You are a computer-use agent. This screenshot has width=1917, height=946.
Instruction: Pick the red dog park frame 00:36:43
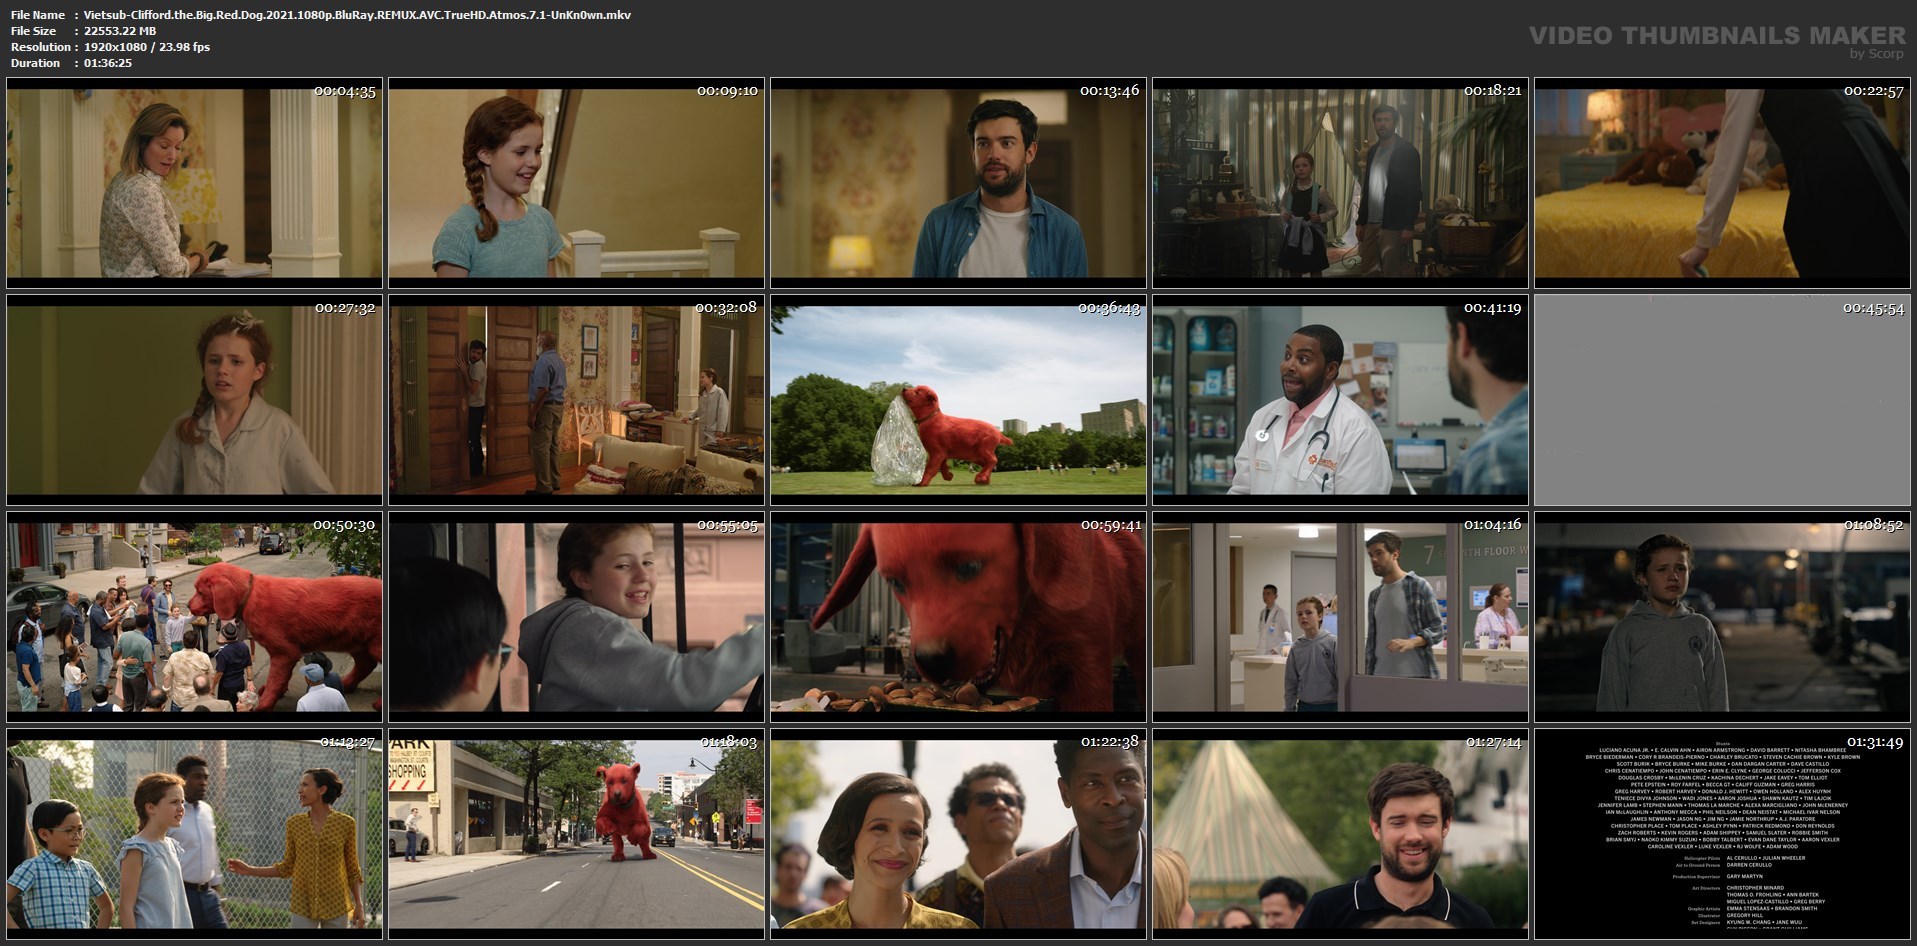coord(959,400)
